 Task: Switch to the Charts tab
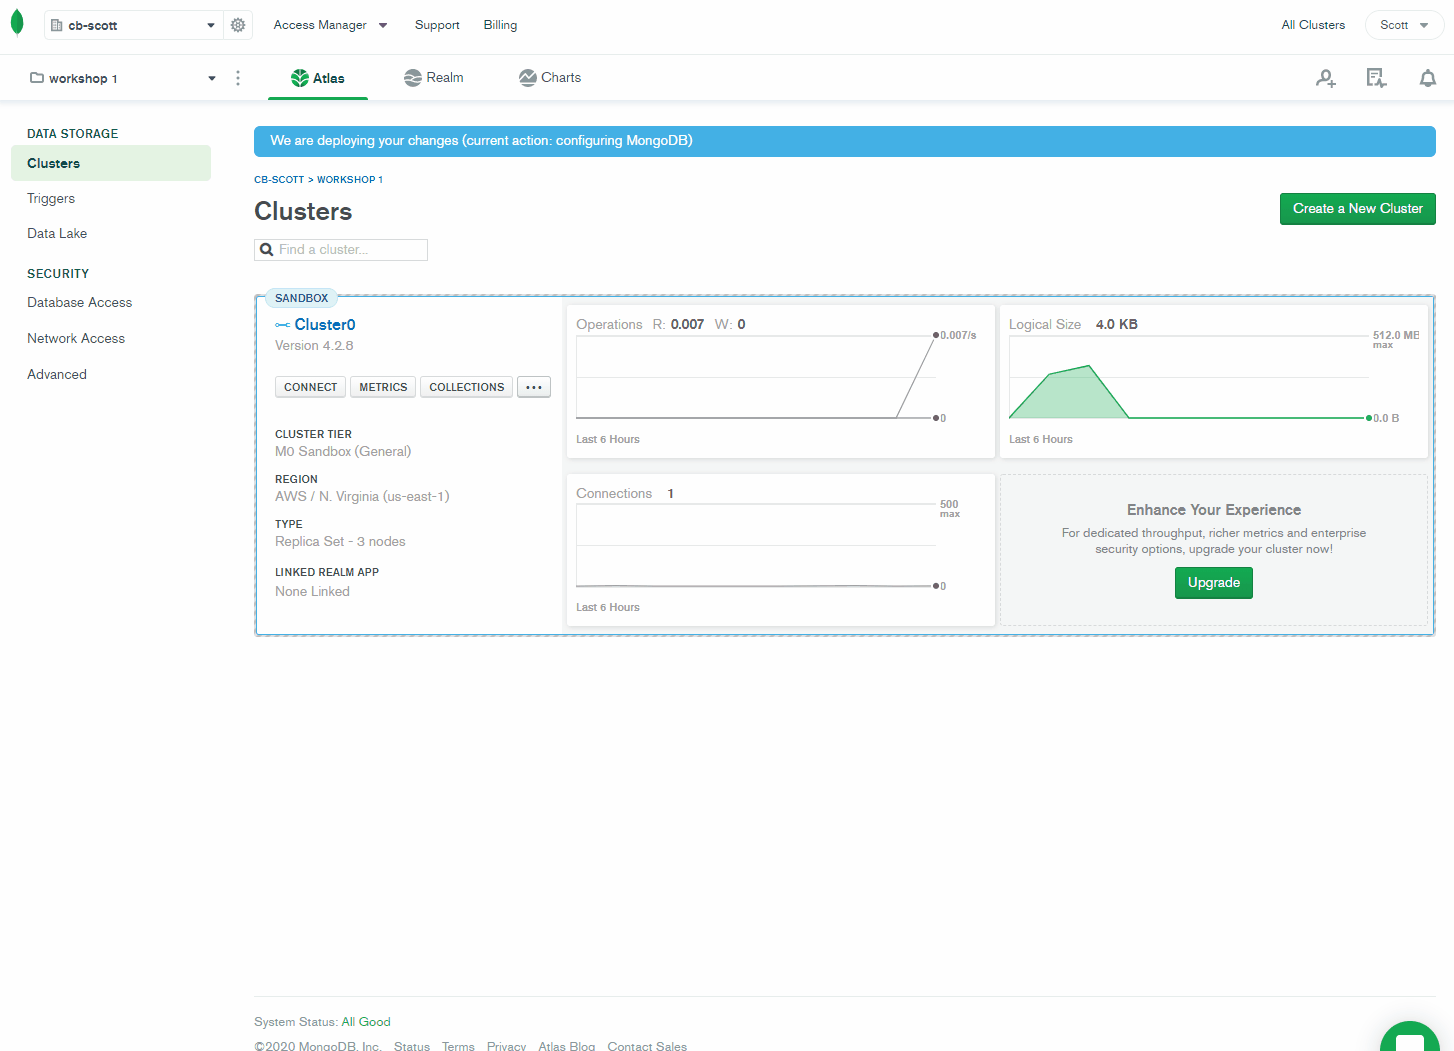pyautogui.click(x=550, y=78)
